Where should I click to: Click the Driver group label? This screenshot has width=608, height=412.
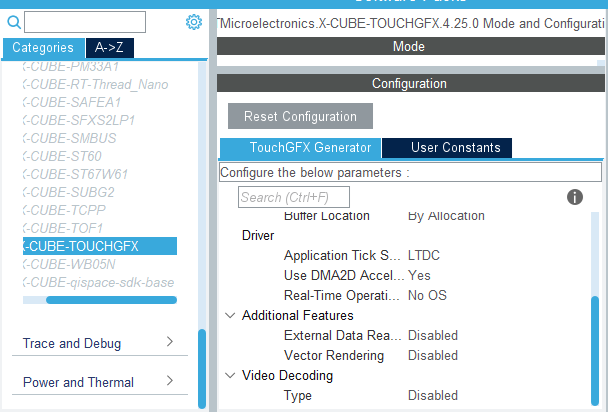pos(258,235)
